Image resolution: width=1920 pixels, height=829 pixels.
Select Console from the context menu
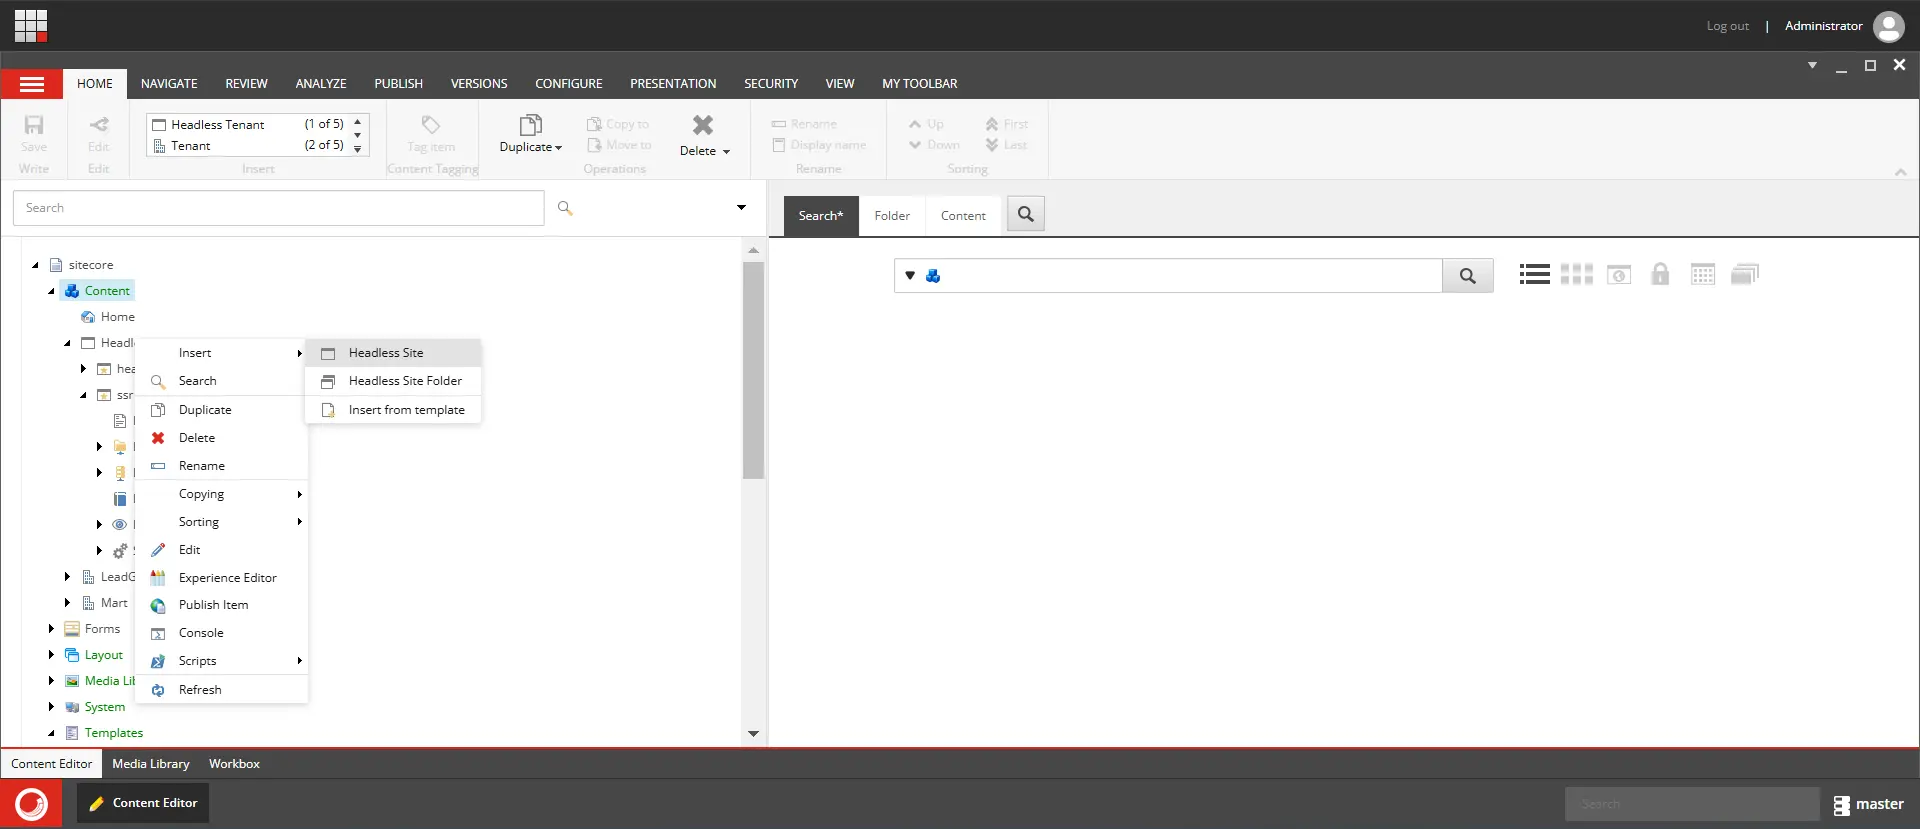tap(221, 633)
